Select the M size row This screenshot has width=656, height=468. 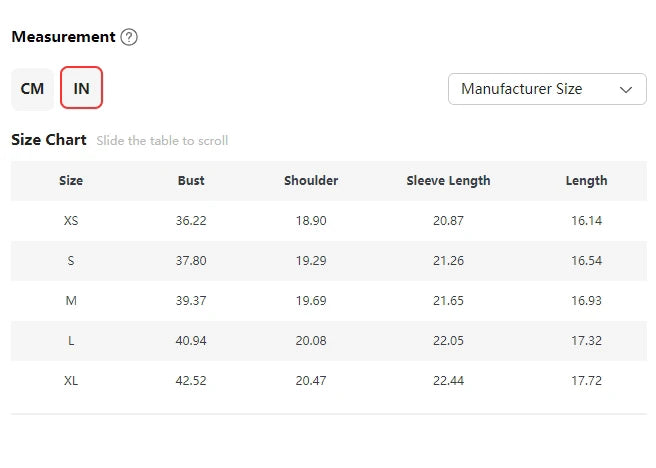click(71, 300)
